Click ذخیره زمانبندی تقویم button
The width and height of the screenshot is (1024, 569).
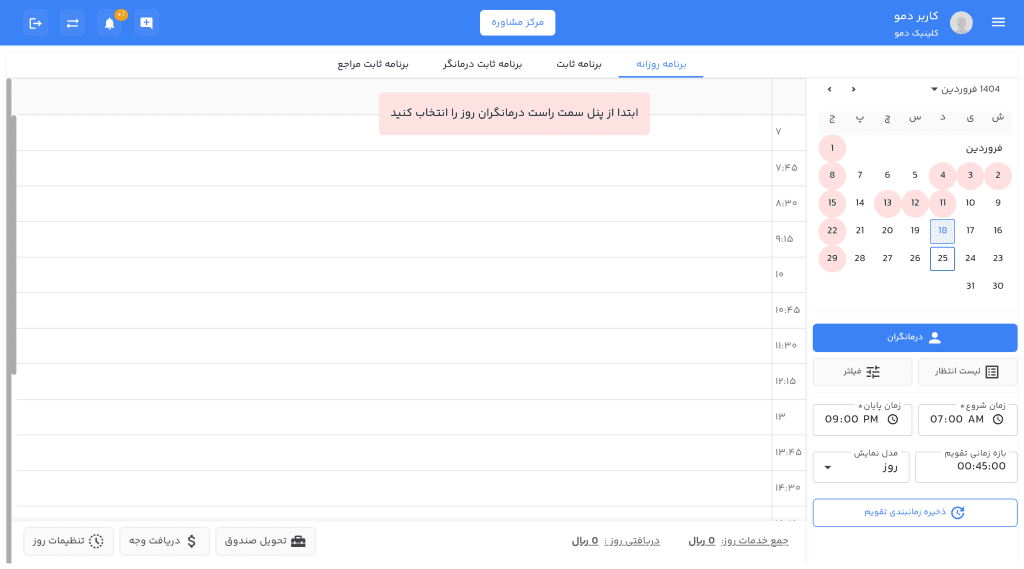[914, 512]
